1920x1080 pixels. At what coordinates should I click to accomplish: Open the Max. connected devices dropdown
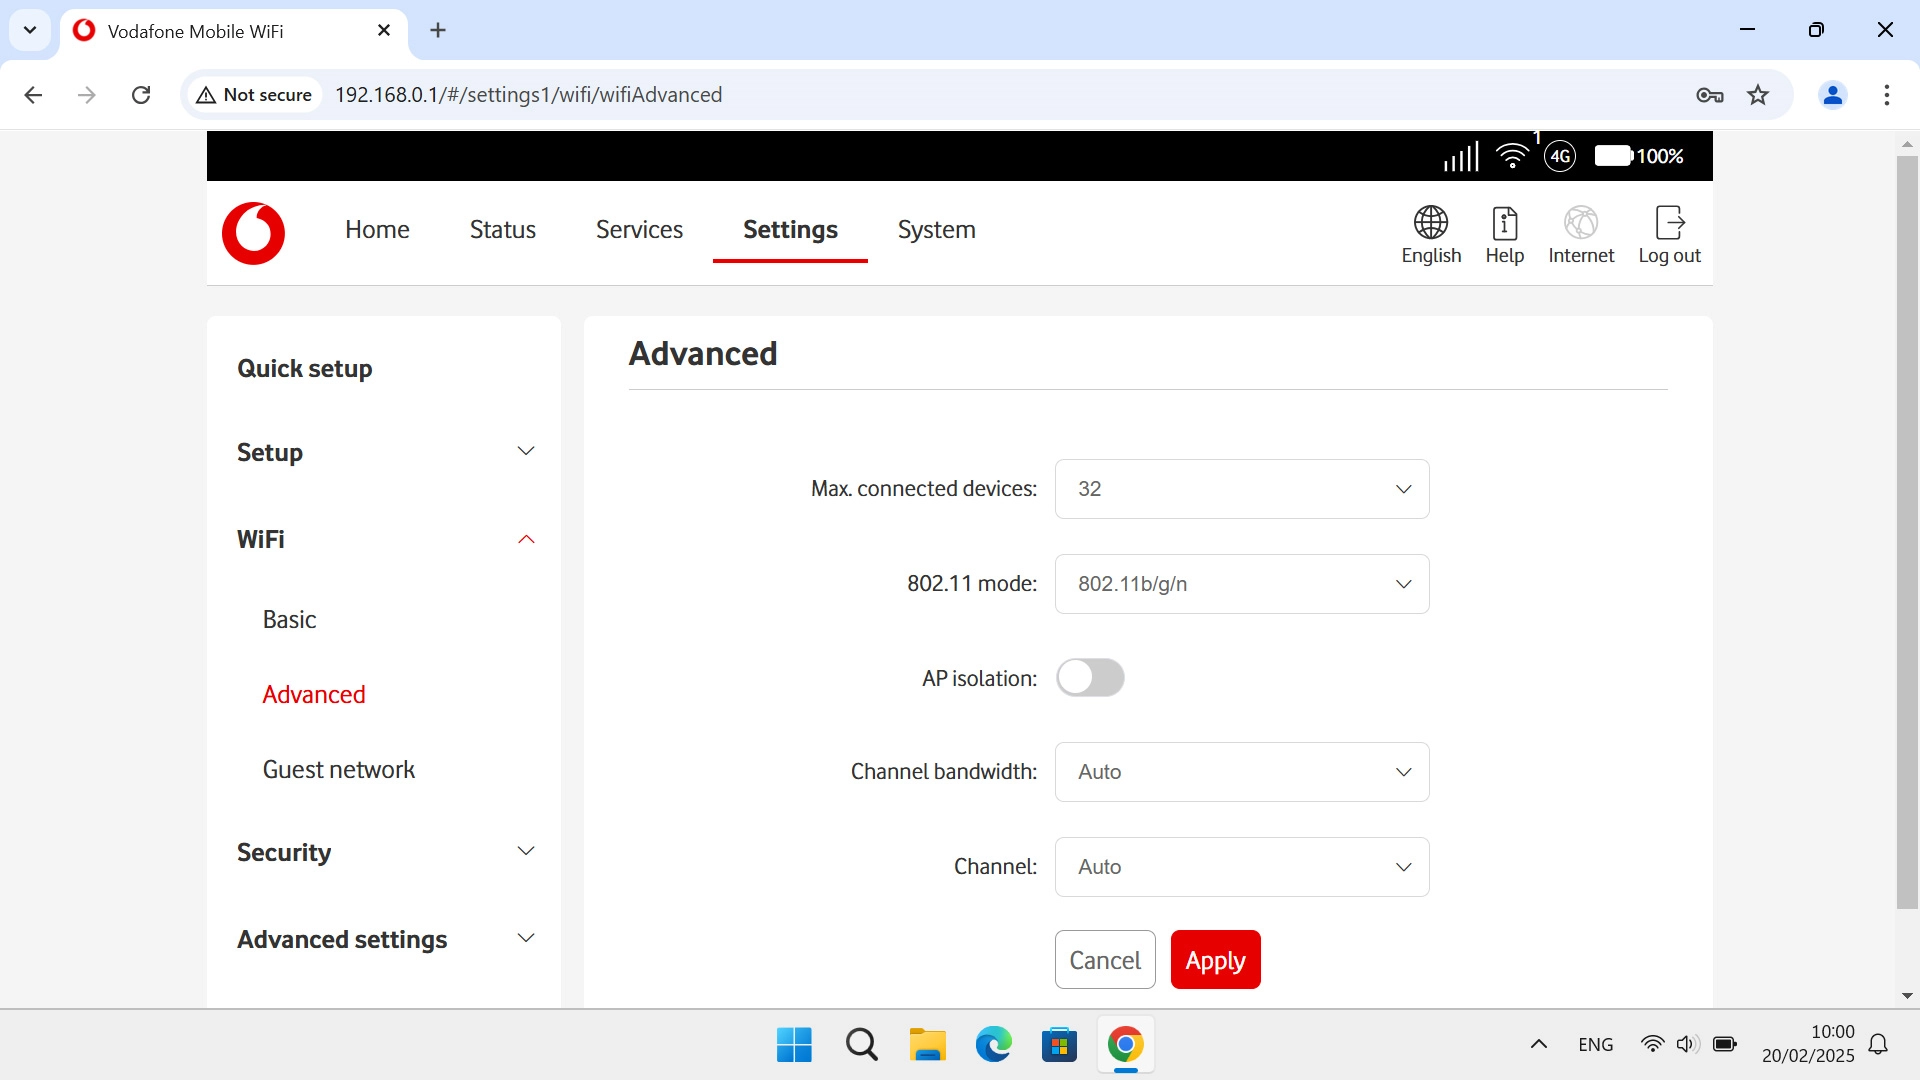coord(1240,489)
